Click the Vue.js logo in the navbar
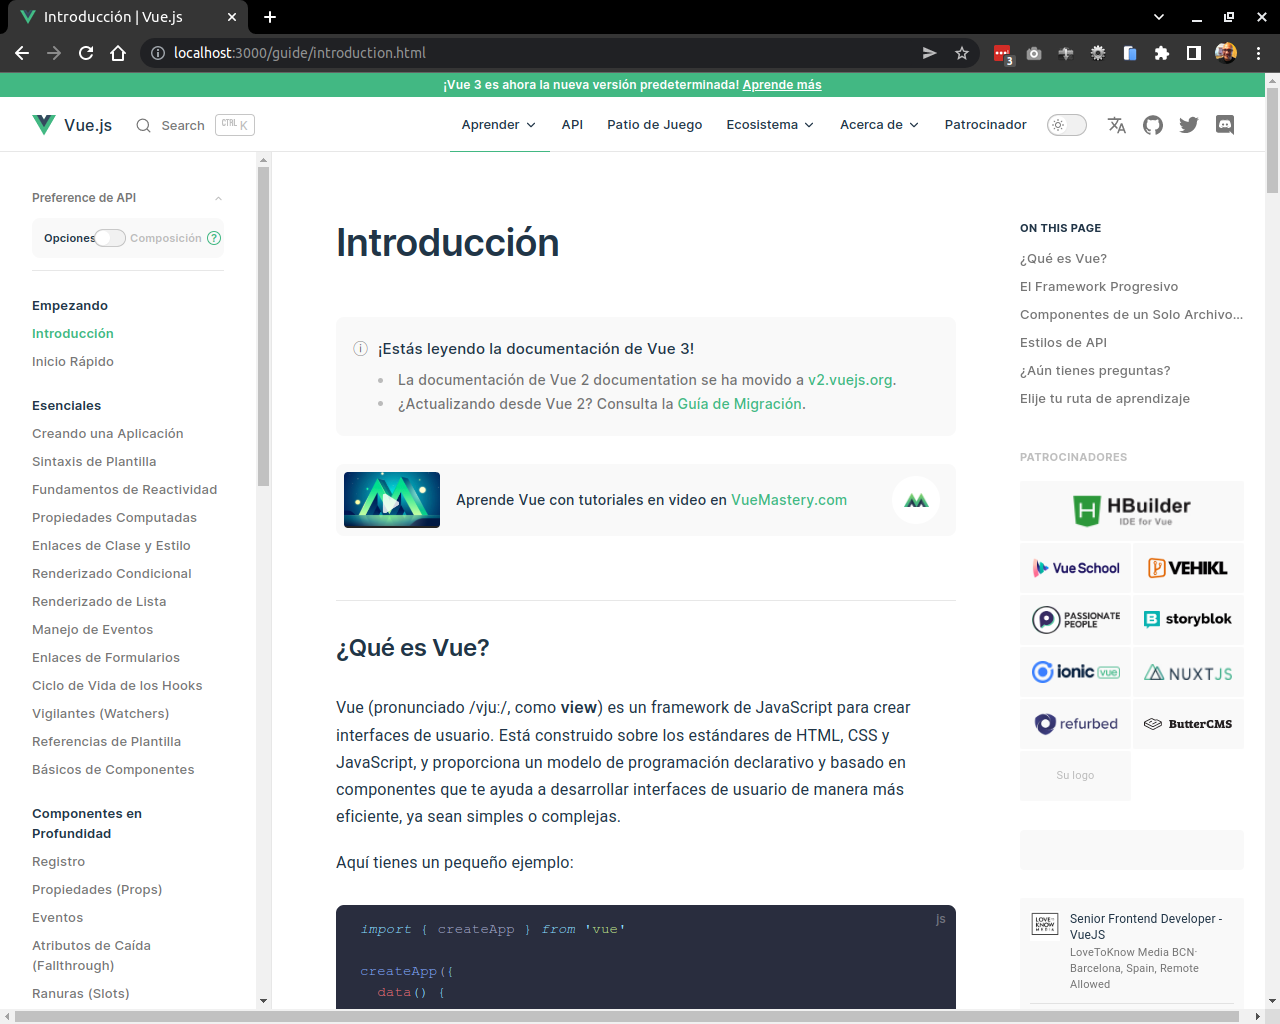Screen dimensions: 1280x1024 pyautogui.click(x=72, y=125)
